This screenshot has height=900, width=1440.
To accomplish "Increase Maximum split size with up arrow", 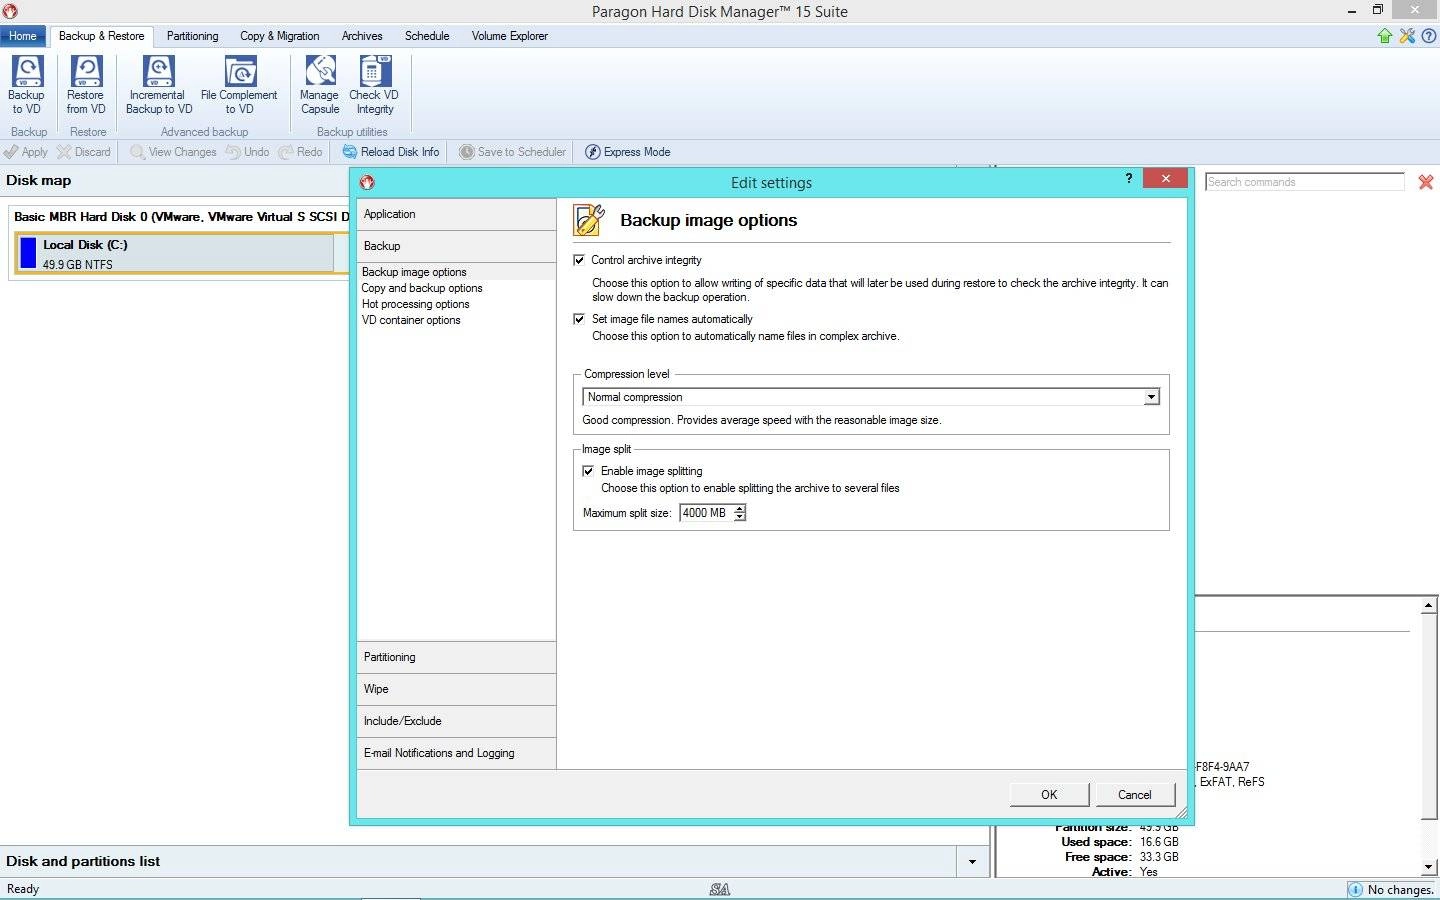I will 740,509.
